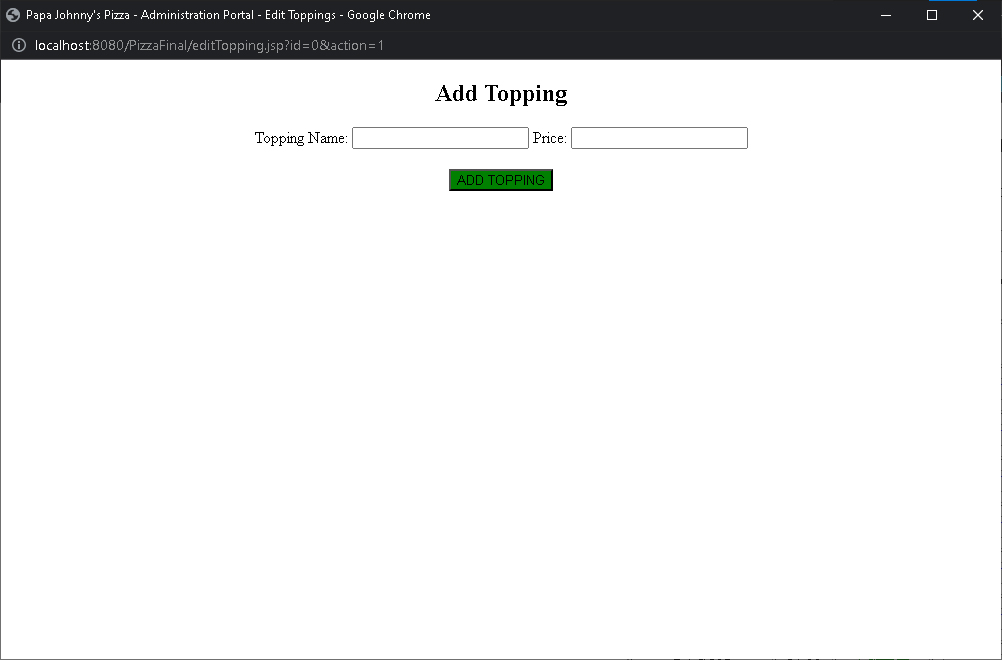
Task: Click the localhost host name in the URL
Action: pos(62,46)
